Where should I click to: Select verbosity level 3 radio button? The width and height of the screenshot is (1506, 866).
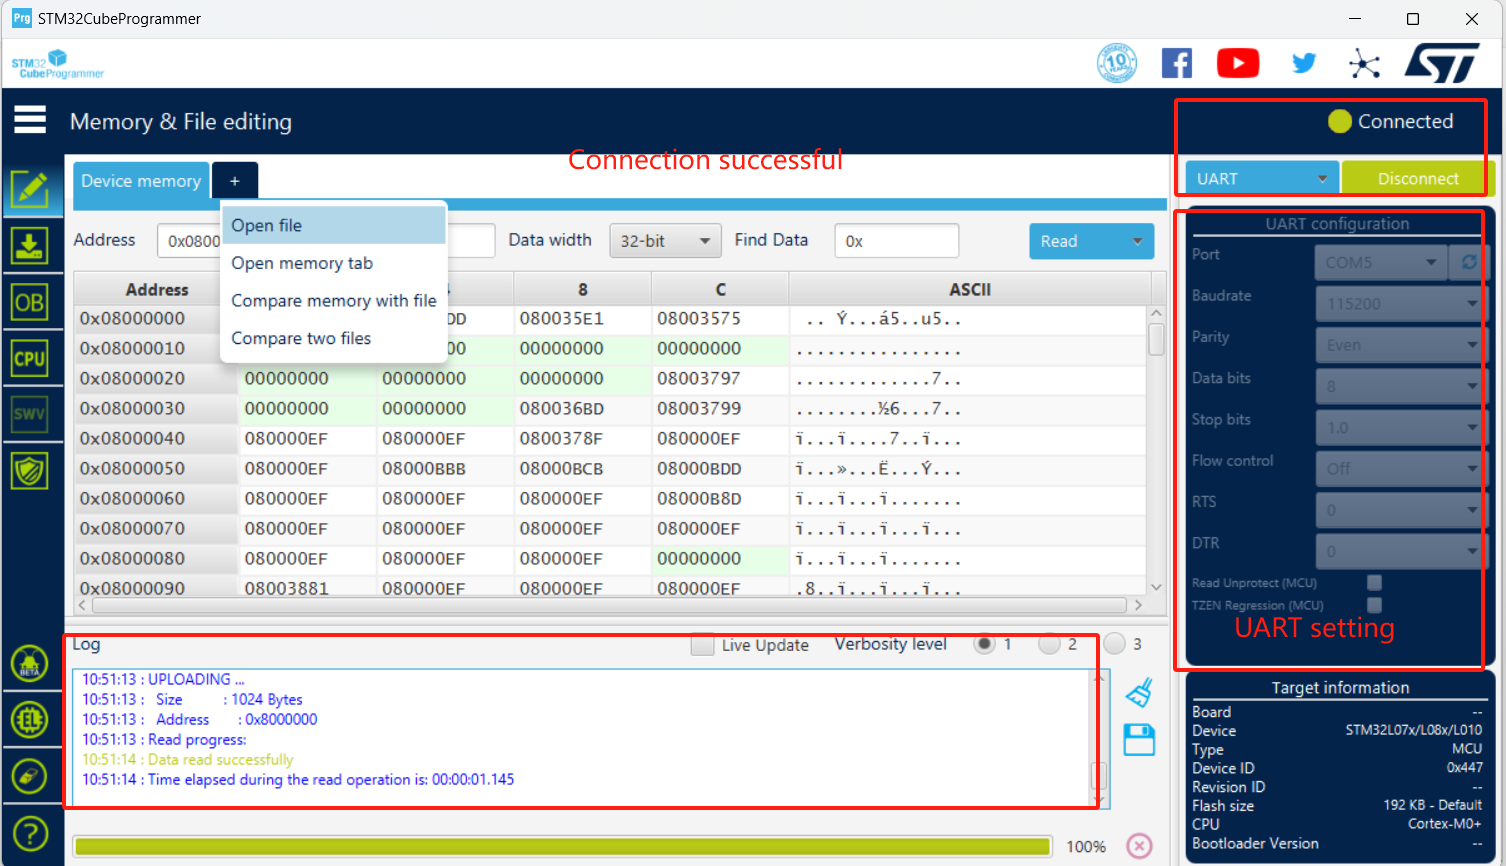click(x=1115, y=644)
